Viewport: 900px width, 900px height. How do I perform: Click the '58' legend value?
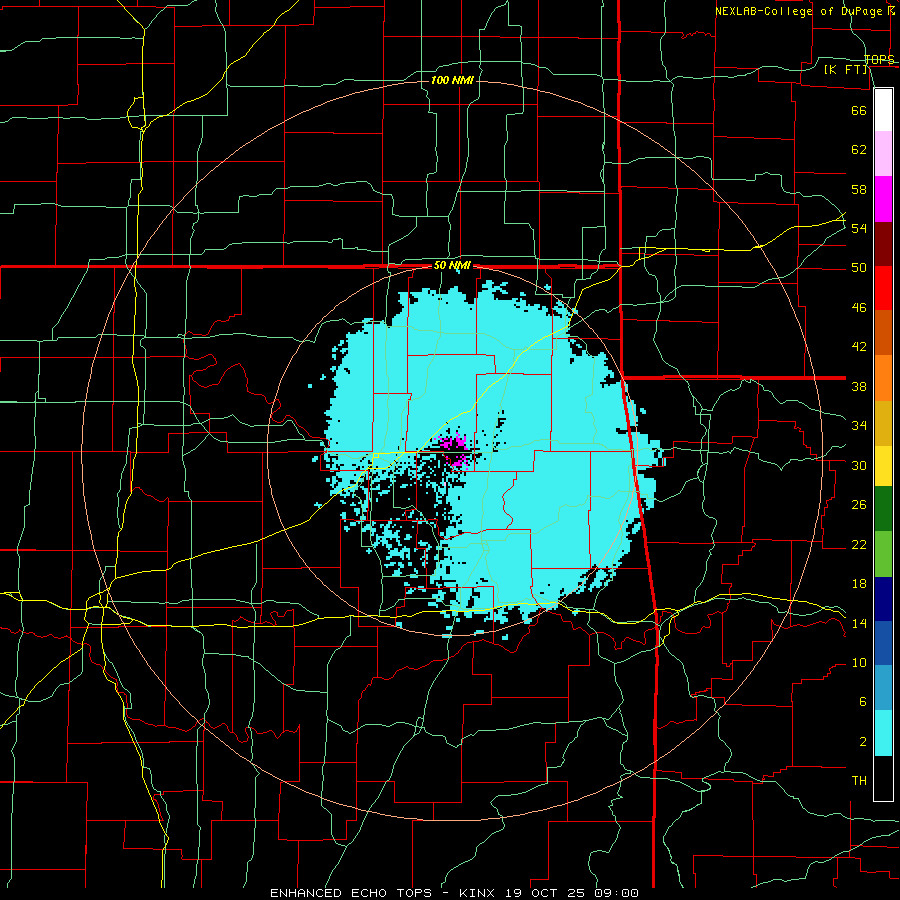tap(859, 189)
